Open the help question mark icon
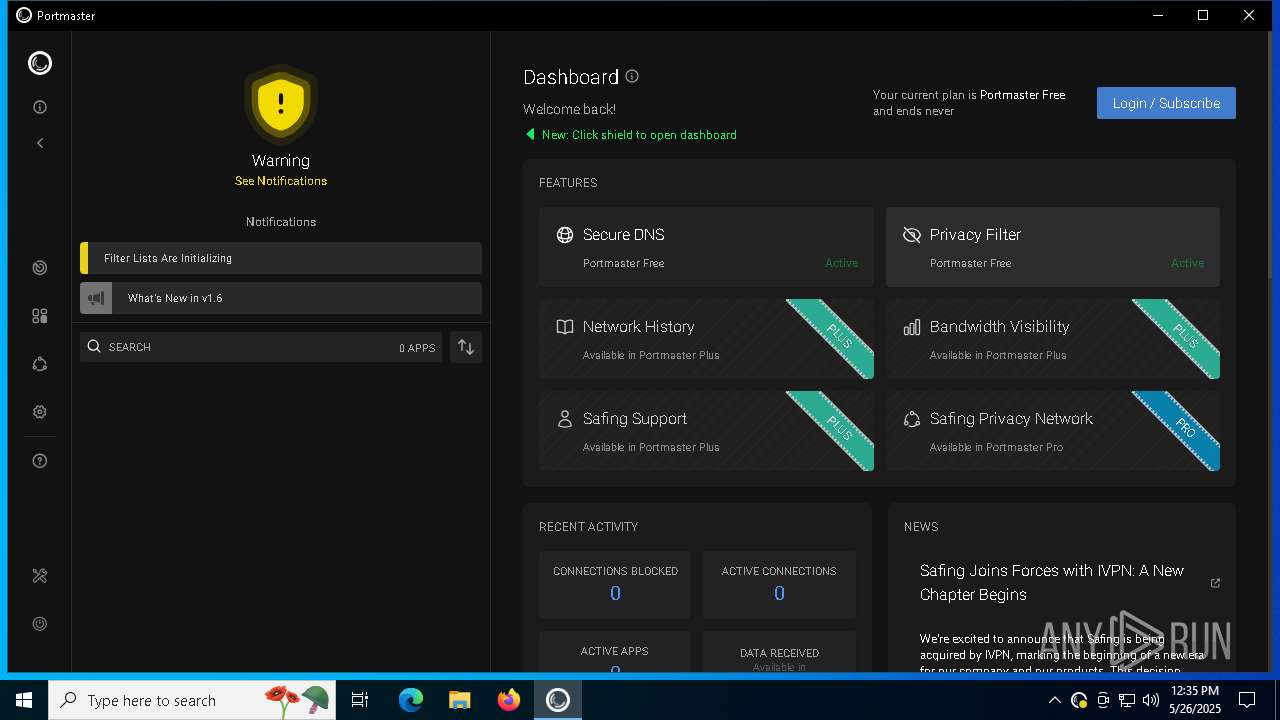1280x720 pixels. coord(40,461)
